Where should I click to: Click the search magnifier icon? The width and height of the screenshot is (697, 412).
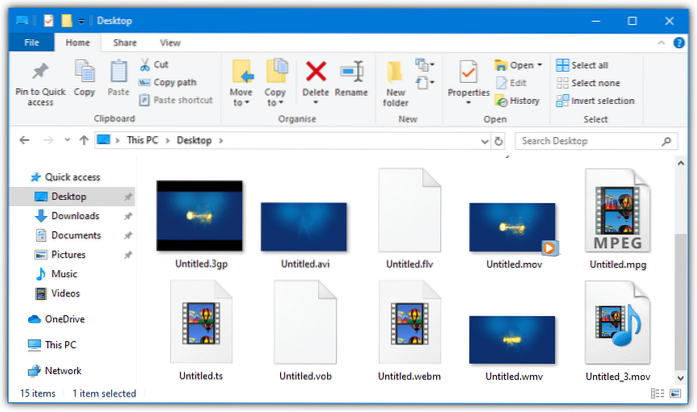click(666, 141)
